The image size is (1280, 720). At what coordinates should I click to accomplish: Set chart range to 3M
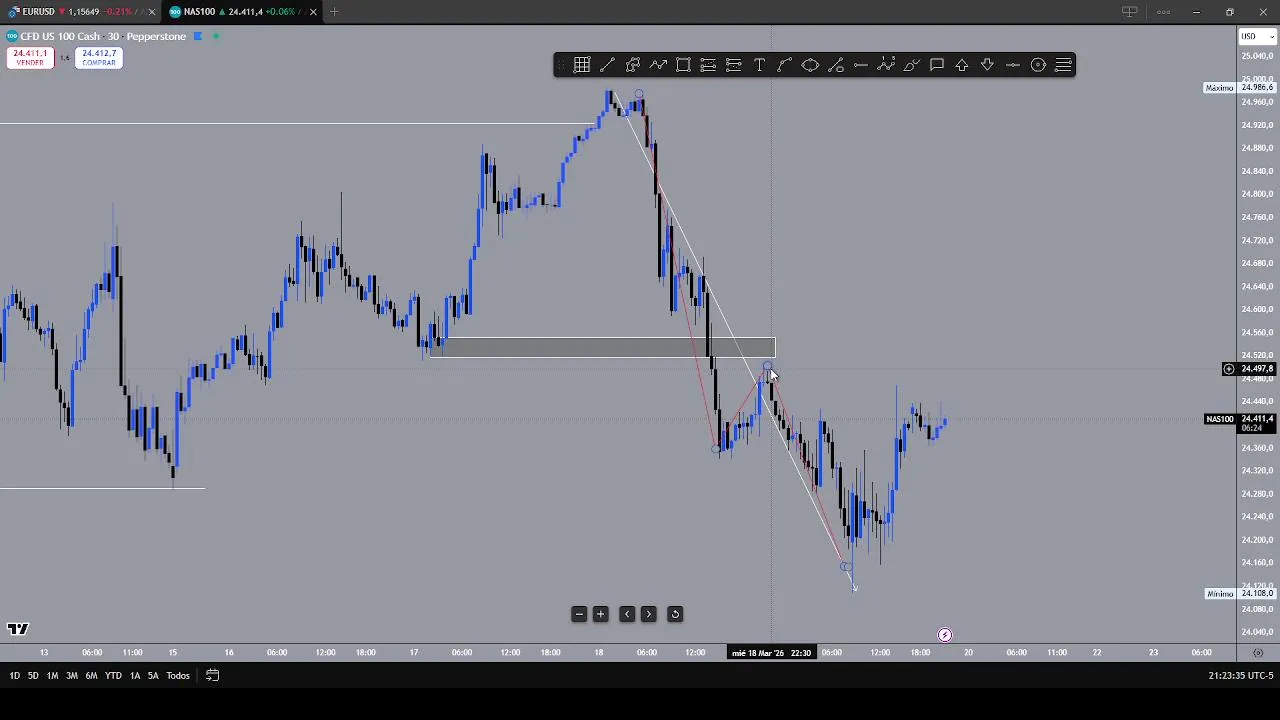pyautogui.click(x=72, y=676)
